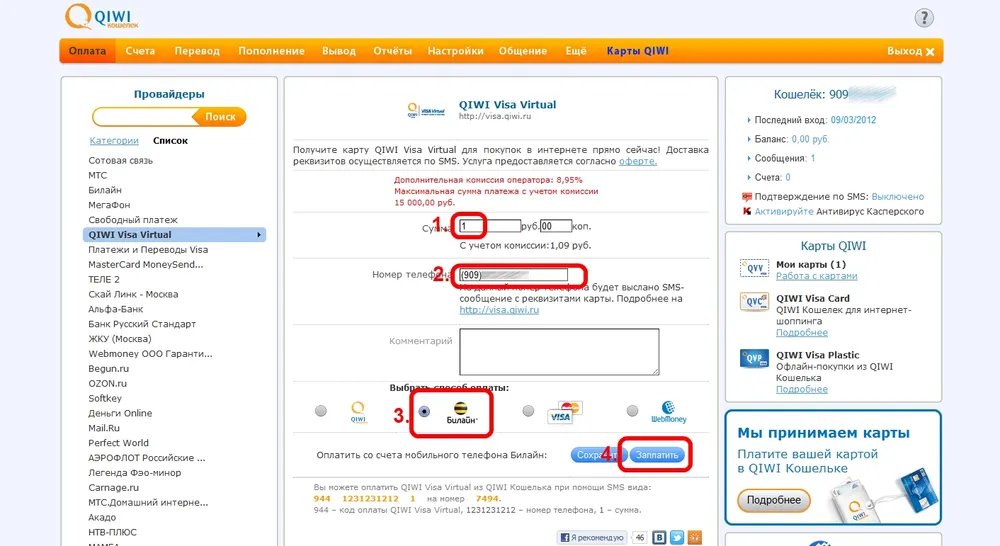Select Perfect World provider

[x=118, y=443]
